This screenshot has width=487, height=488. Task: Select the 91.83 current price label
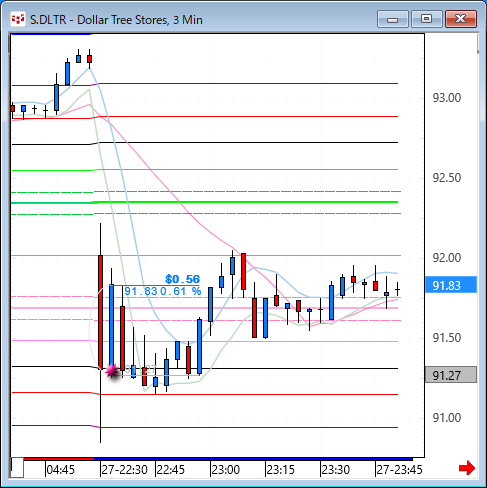(x=451, y=285)
